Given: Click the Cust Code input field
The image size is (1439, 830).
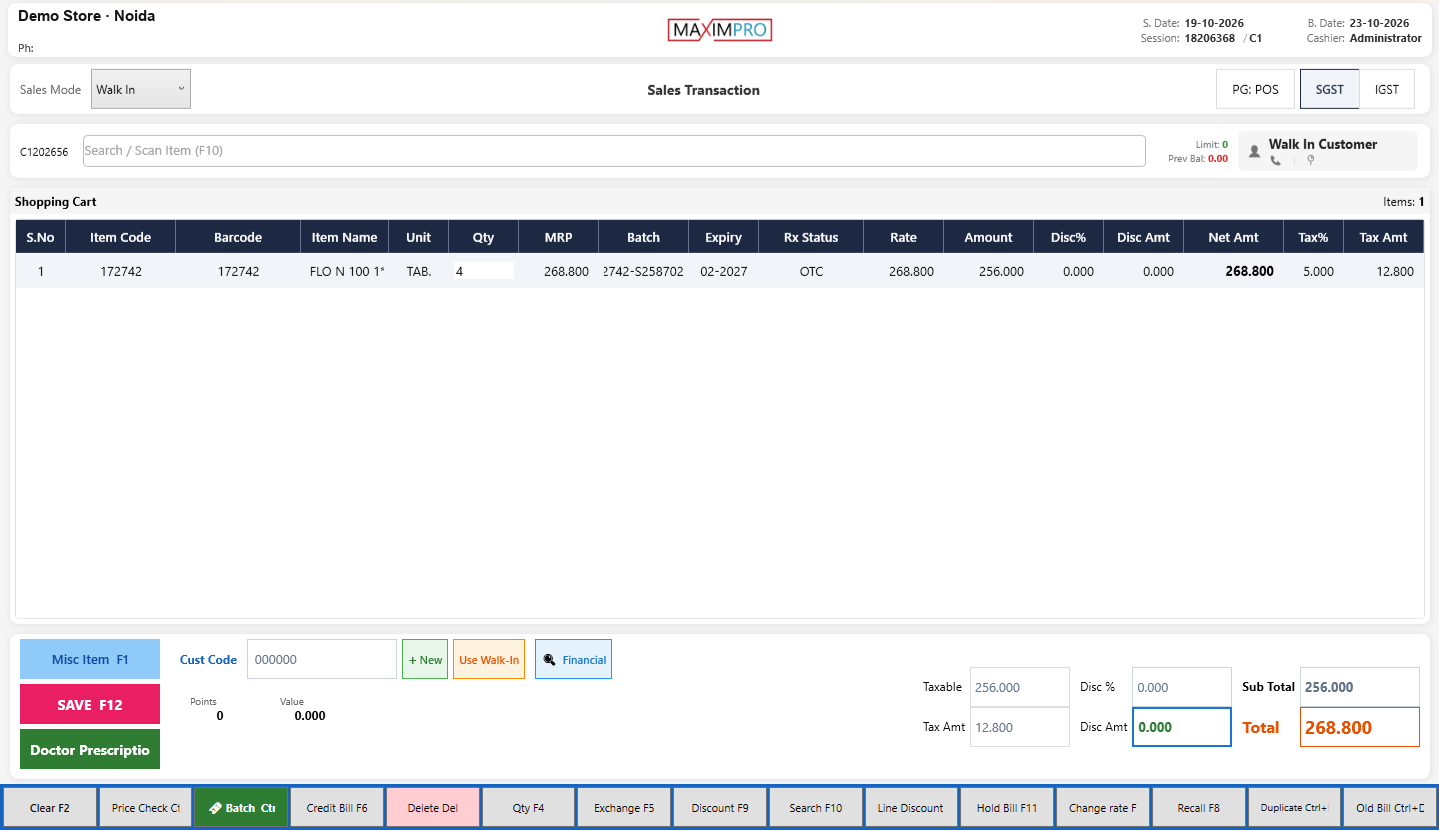Looking at the screenshot, I should click(x=322, y=660).
